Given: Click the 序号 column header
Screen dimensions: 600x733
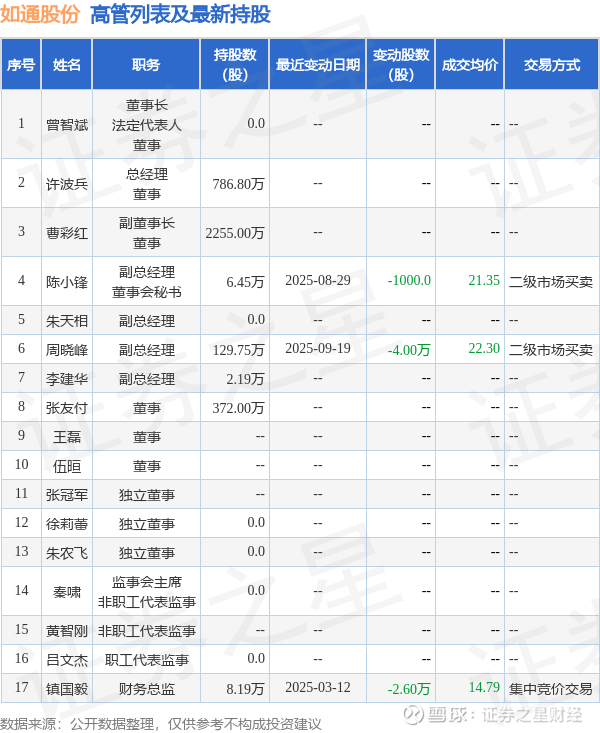Looking at the screenshot, I should coord(21,65).
